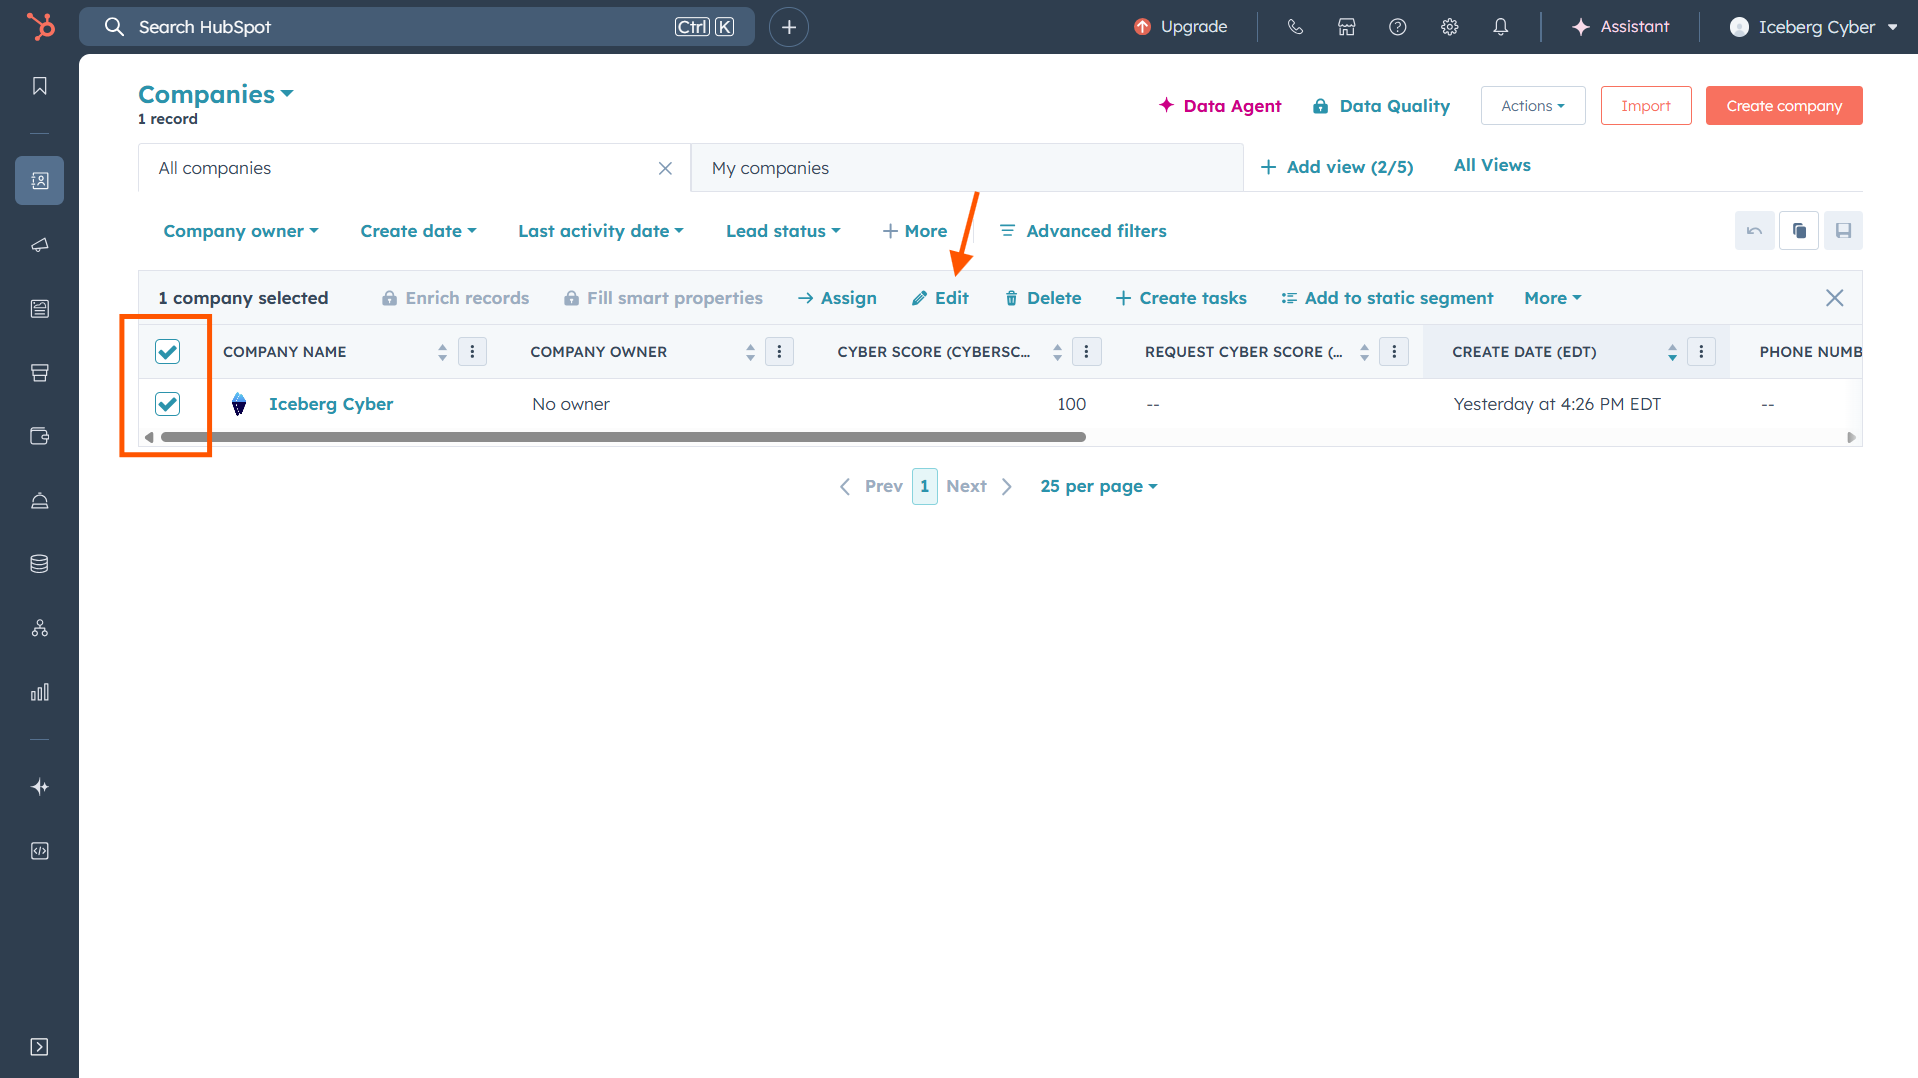Open All Views
1918x1078 pixels.
click(1492, 165)
